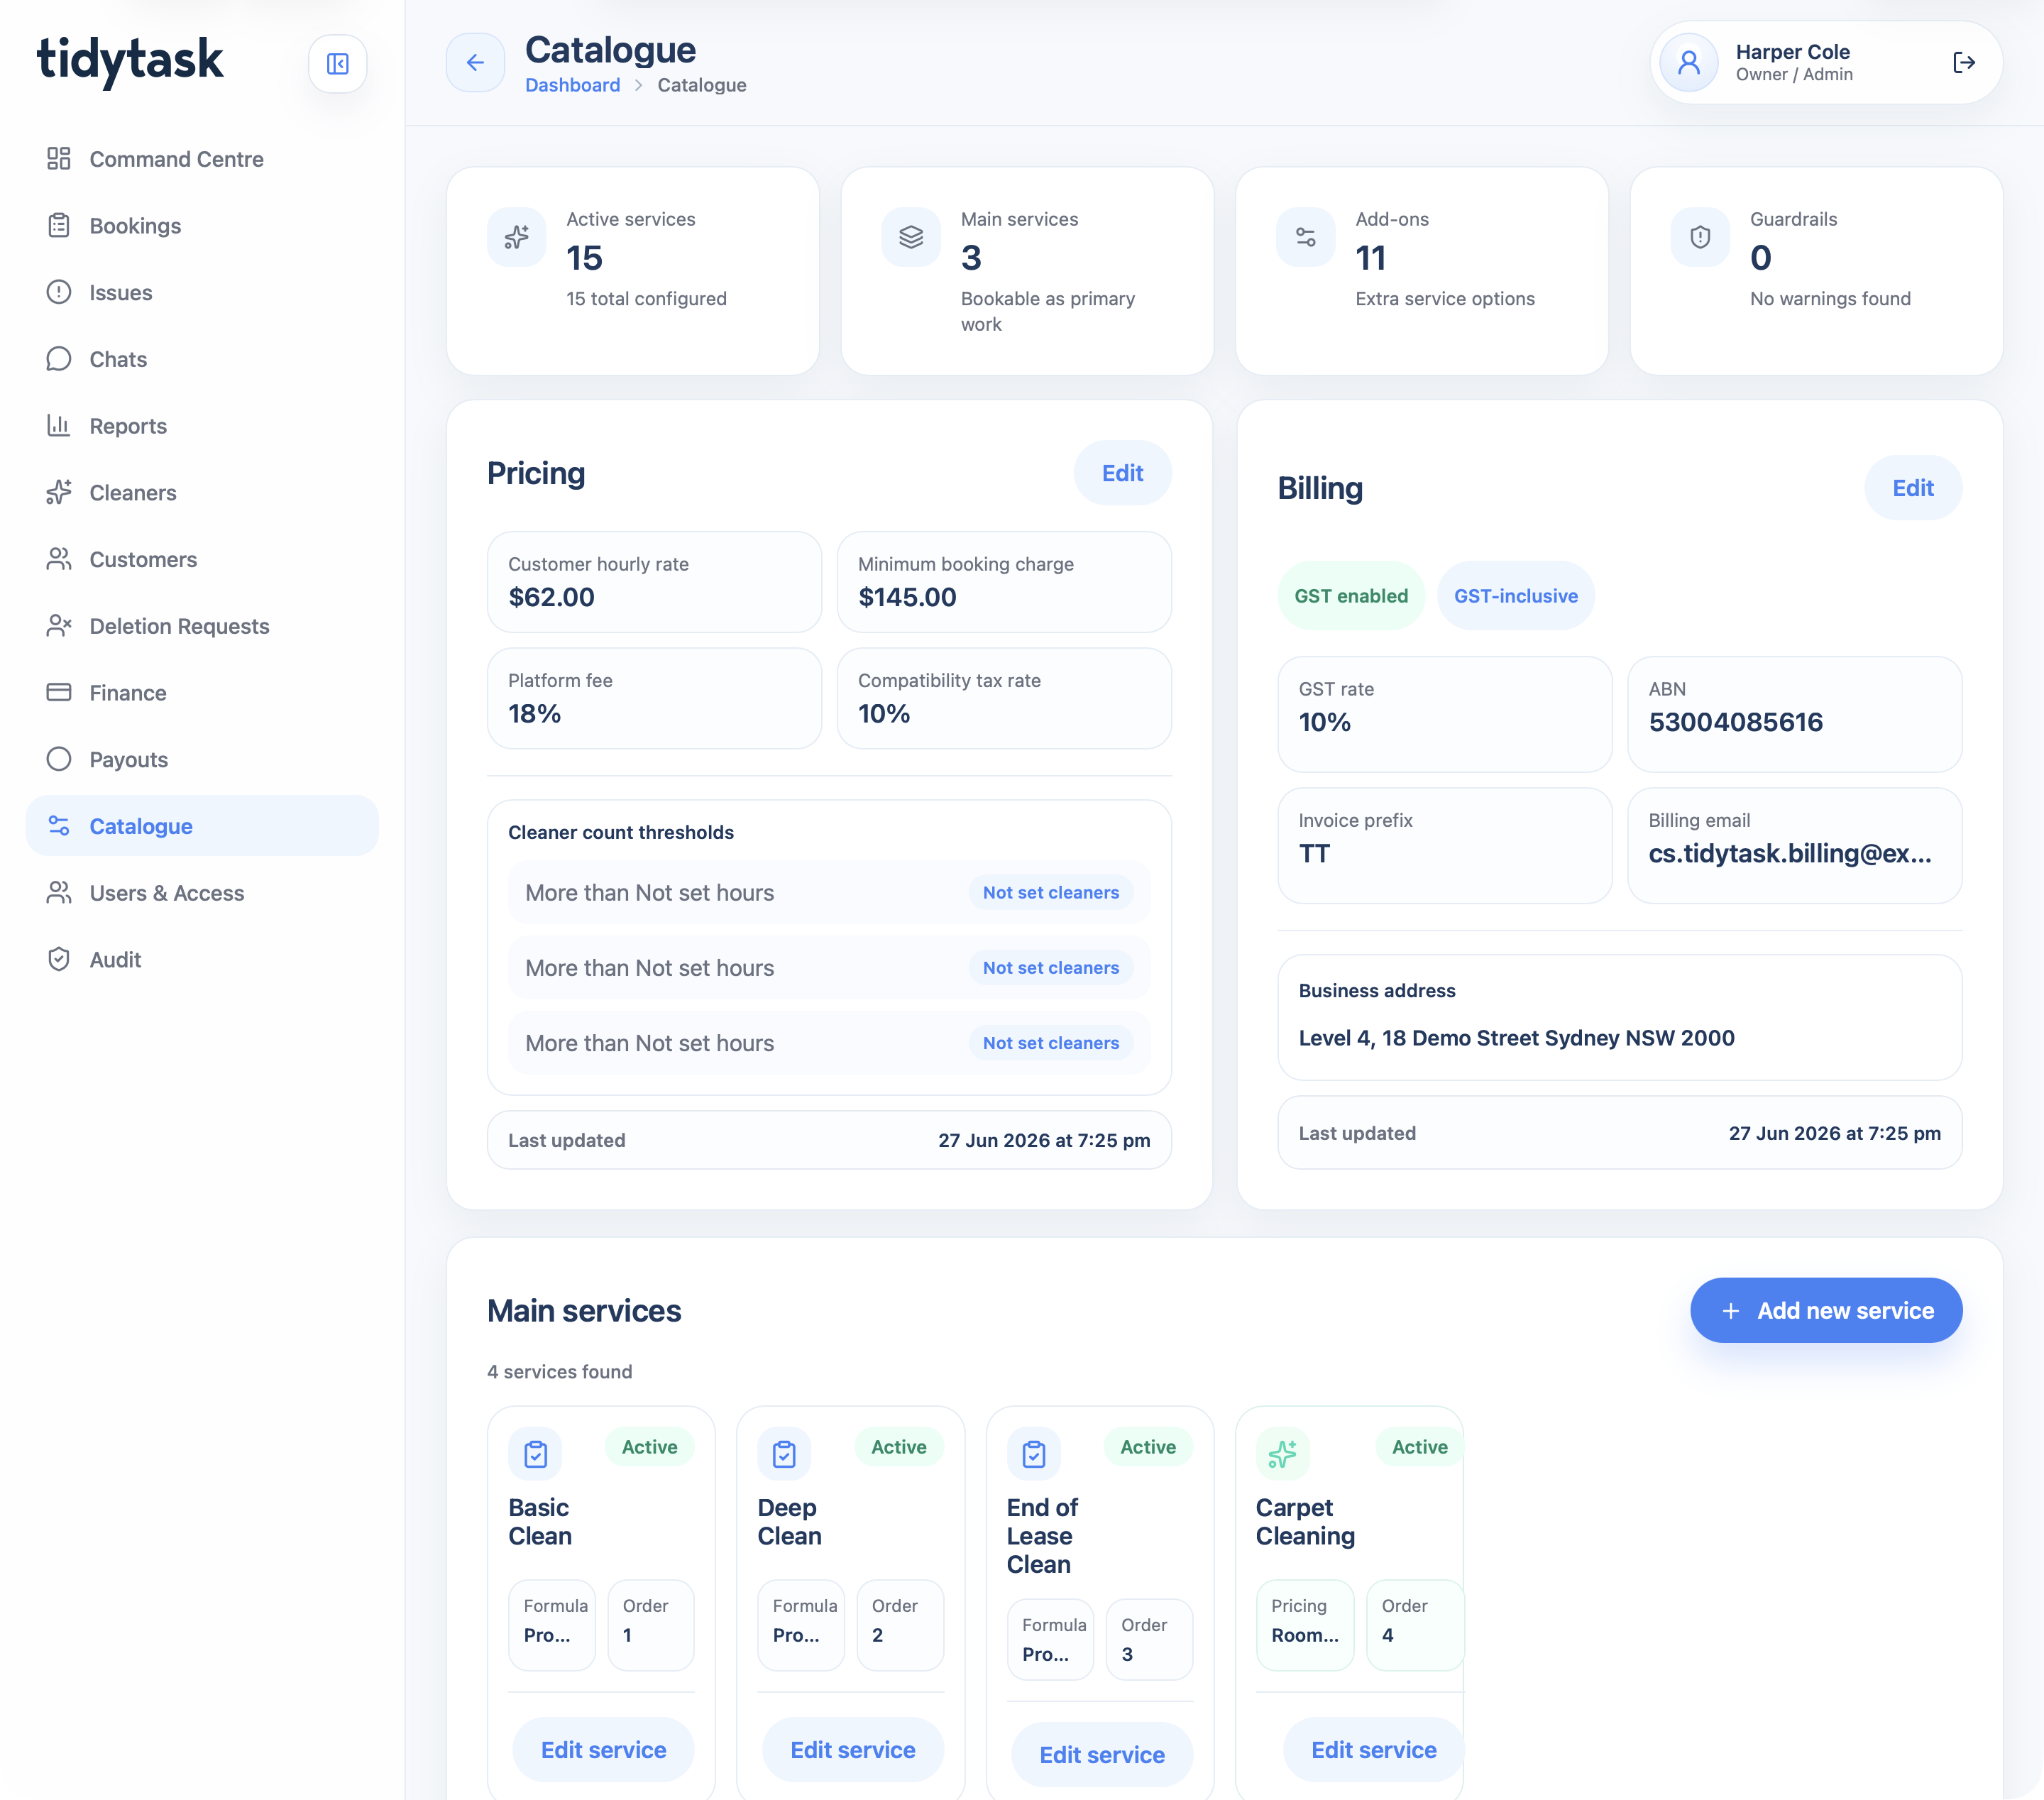Edit the Carpet Cleaning service
The image size is (2044, 1800).
pyautogui.click(x=1373, y=1750)
